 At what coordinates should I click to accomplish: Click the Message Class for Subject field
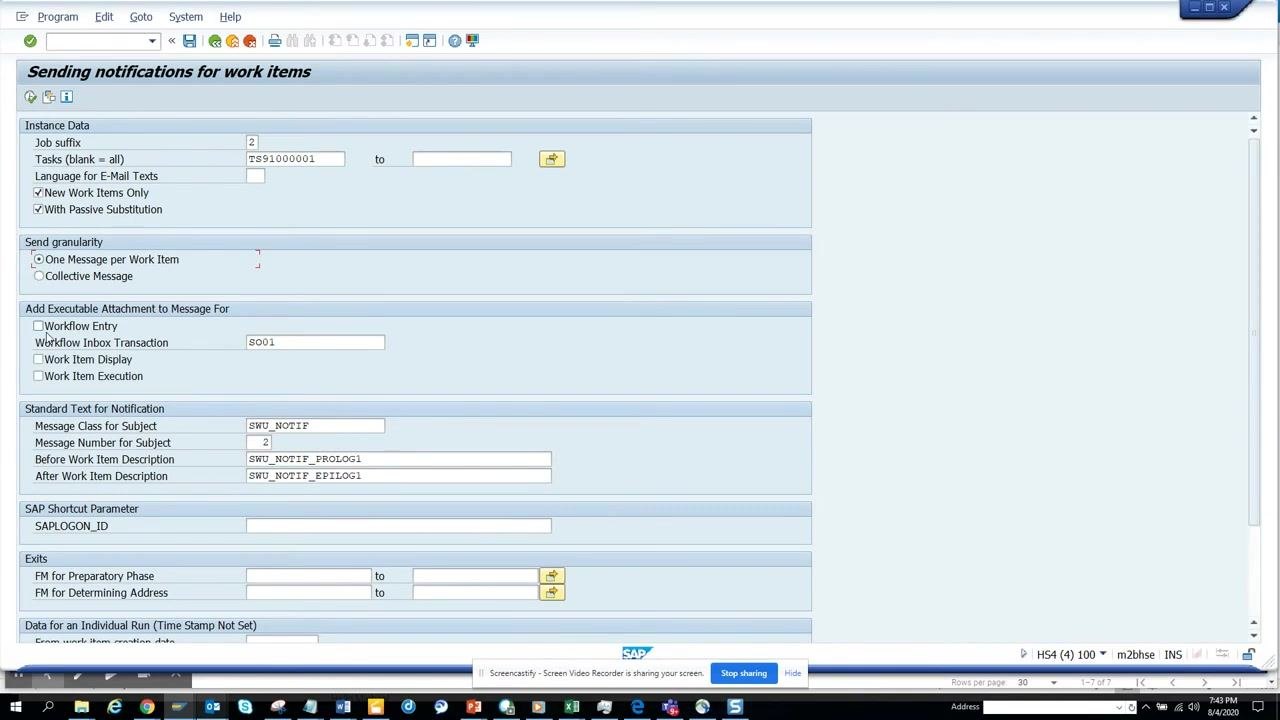pos(316,426)
